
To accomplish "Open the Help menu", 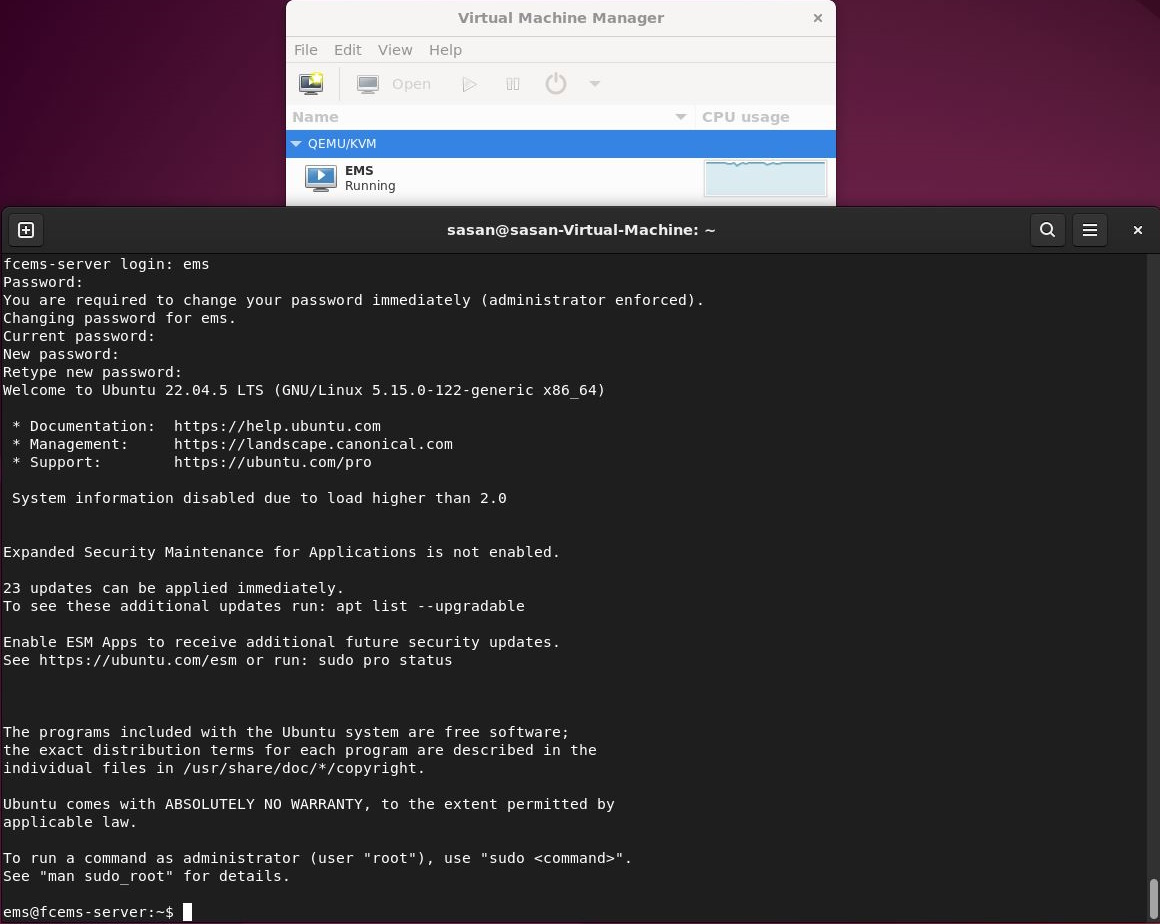I will (445, 49).
